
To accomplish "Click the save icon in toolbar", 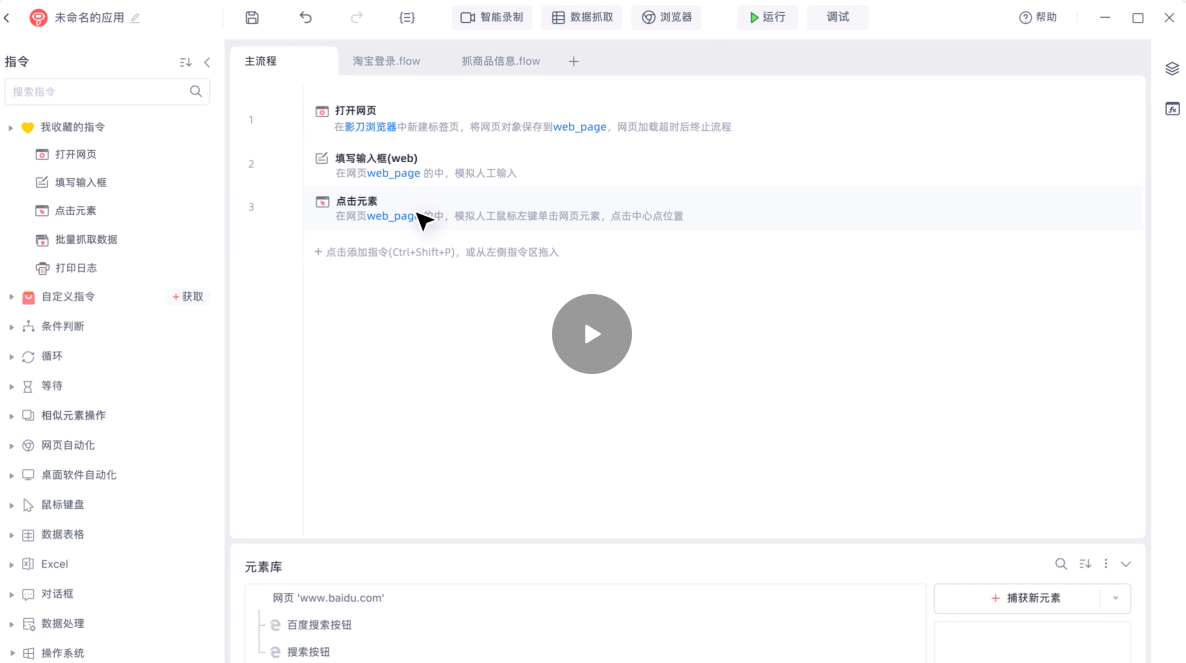I will (x=252, y=18).
